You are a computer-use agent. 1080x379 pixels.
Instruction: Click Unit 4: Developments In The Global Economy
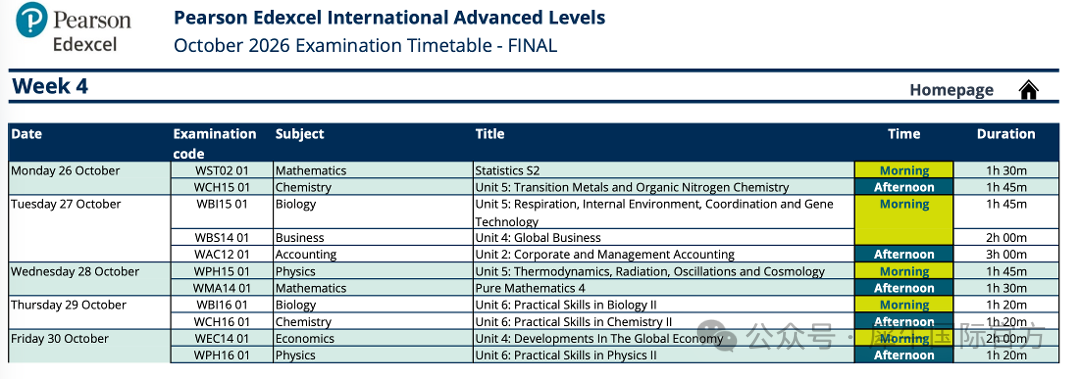[663, 338]
